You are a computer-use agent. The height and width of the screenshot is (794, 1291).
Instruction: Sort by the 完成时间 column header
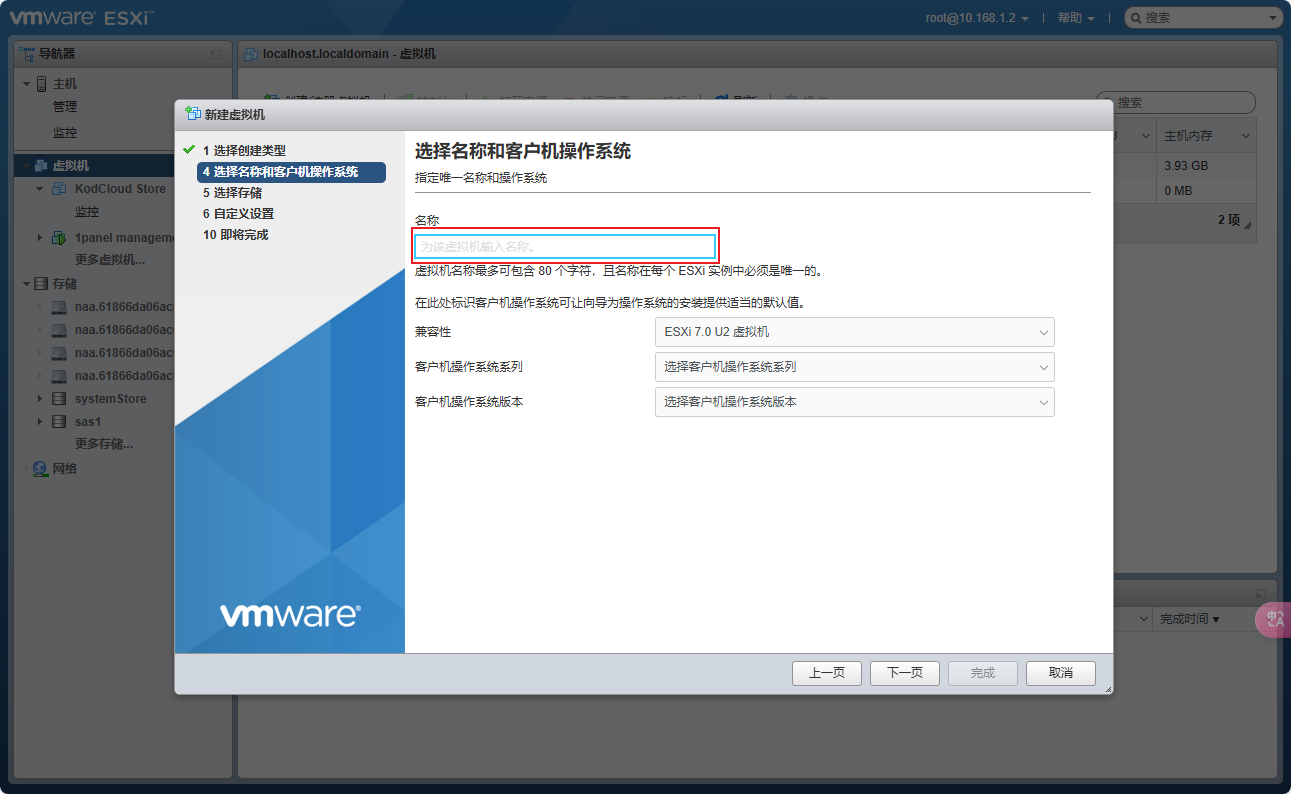[1190, 620]
